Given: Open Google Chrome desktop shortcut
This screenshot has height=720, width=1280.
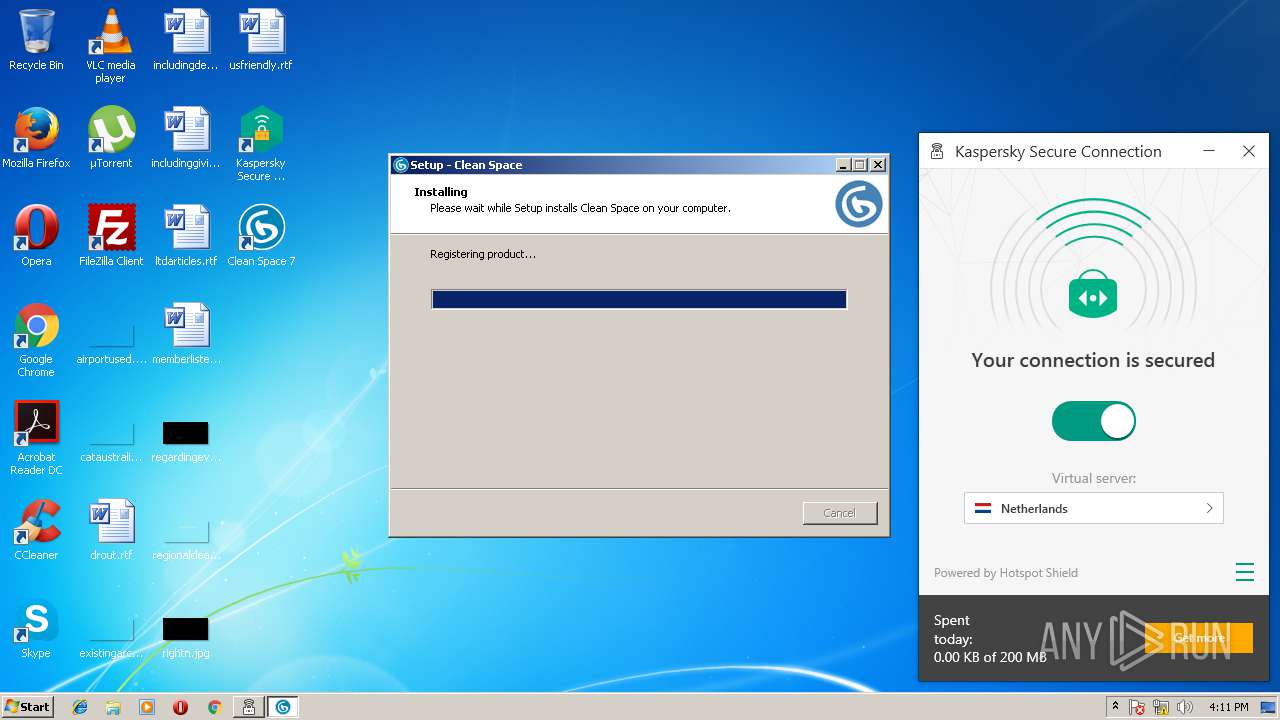Looking at the screenshot, I should tap(36, 340).
